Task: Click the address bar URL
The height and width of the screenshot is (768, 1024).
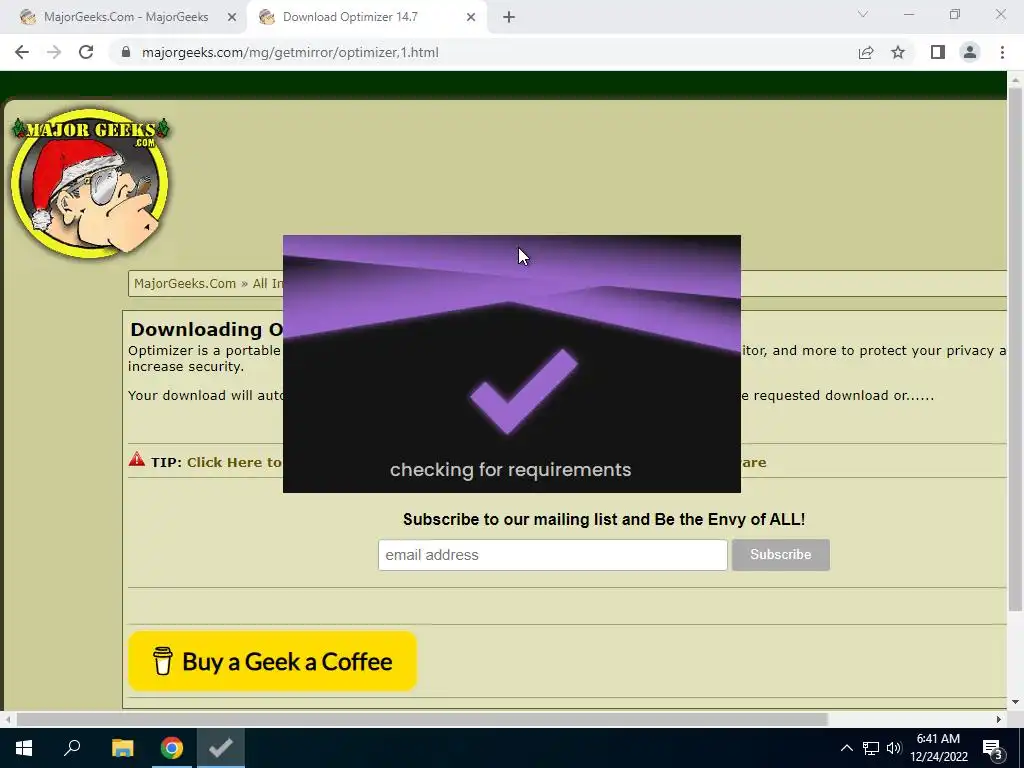Action: (x=290, y=52)
